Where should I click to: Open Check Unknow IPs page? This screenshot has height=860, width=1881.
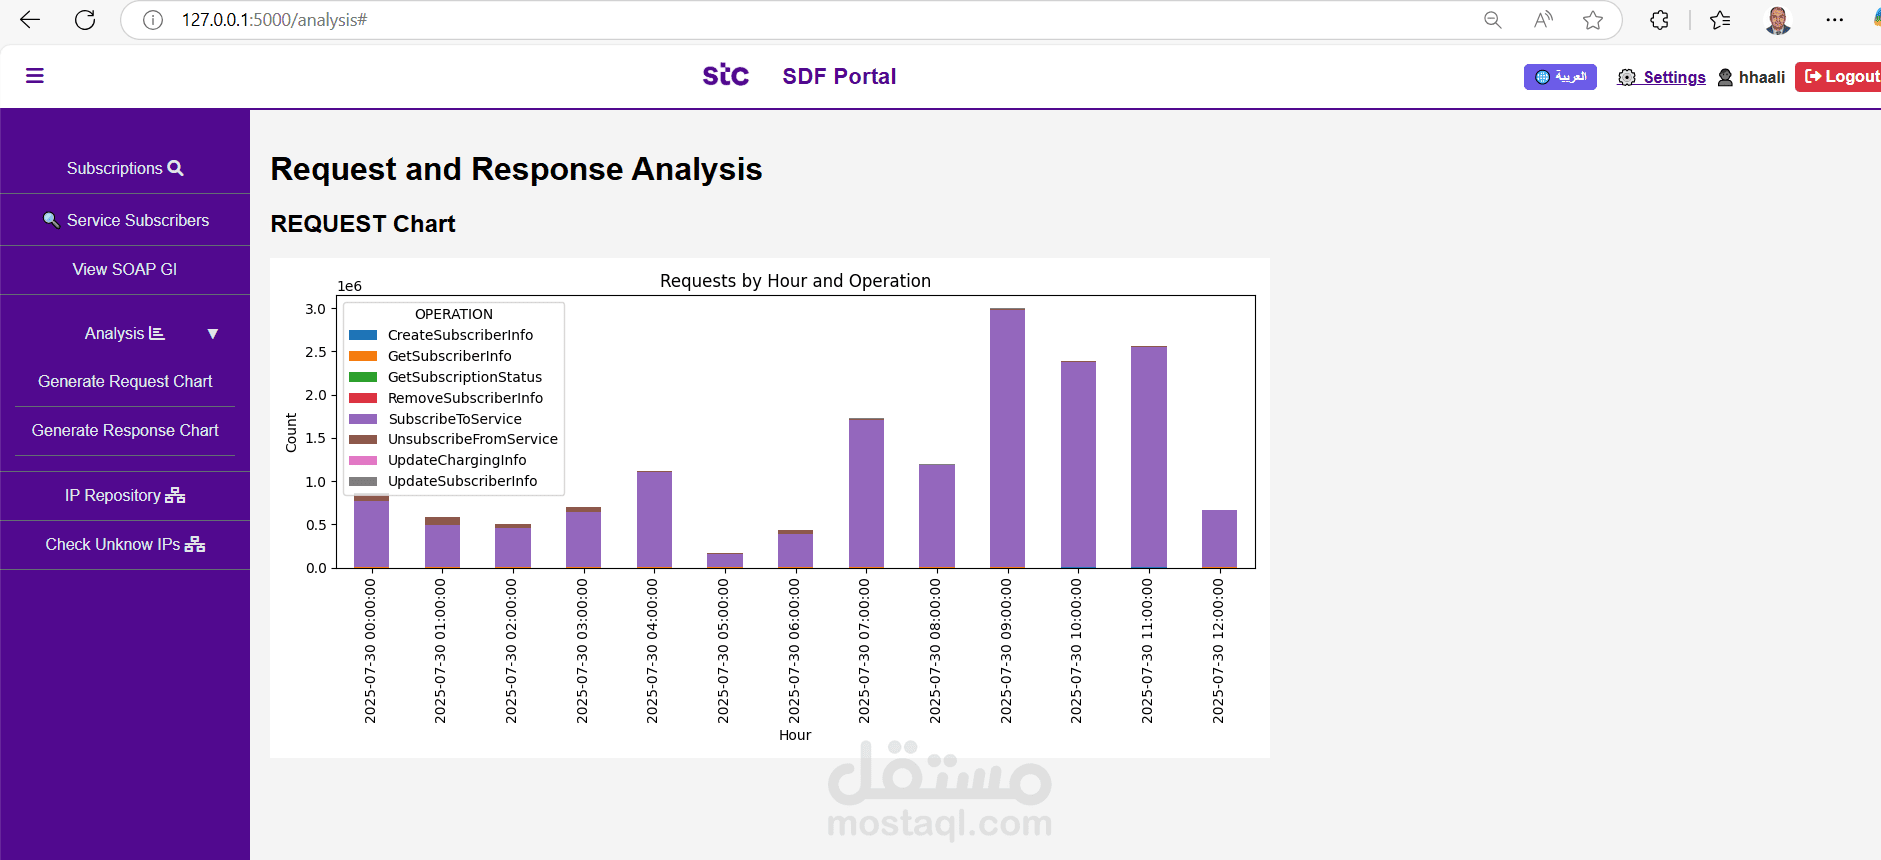tap(125, 544)
